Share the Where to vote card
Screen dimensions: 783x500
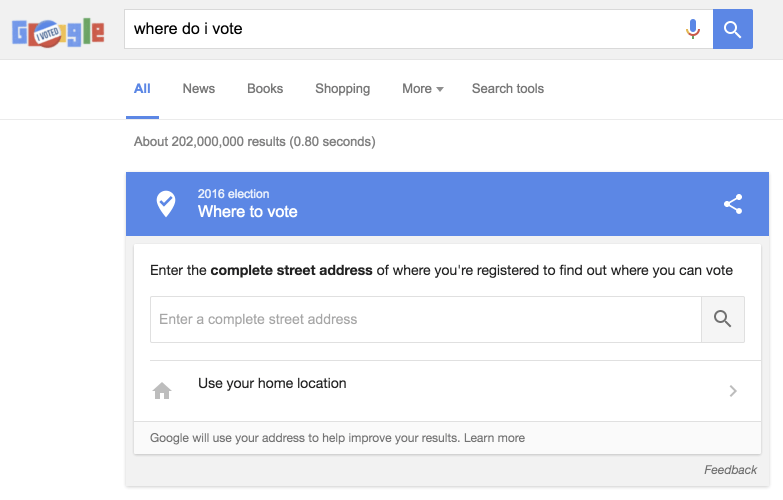pyautogui.click(x=733, y=204)
